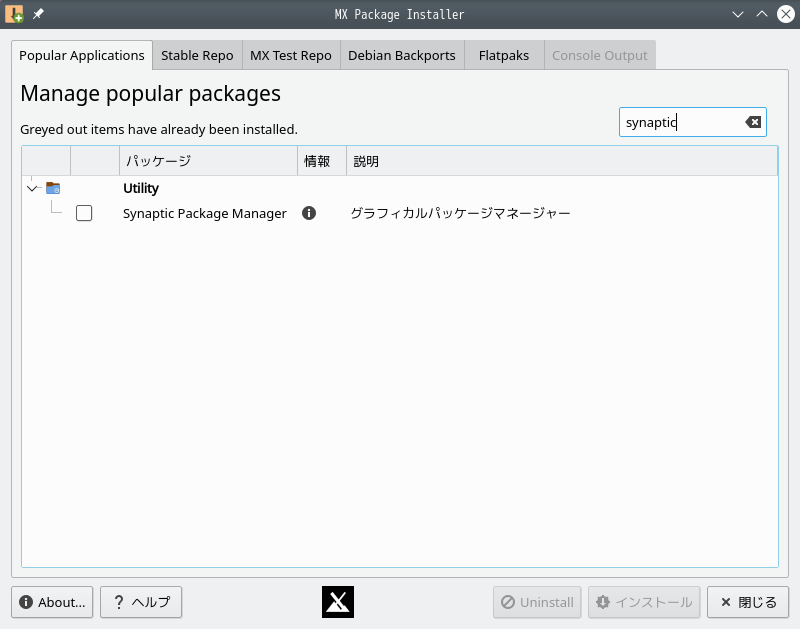Click the インストール install button

(x=644, y=602)
